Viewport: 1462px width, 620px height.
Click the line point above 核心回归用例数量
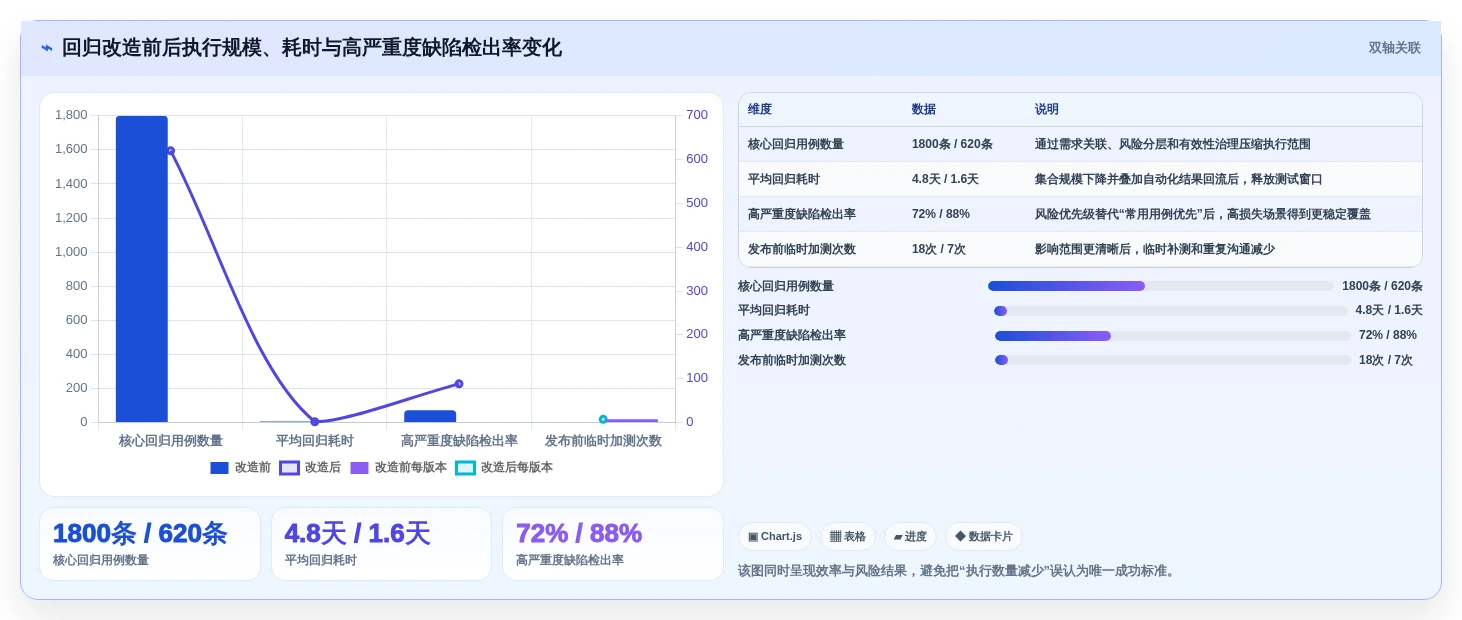point(170,151)
